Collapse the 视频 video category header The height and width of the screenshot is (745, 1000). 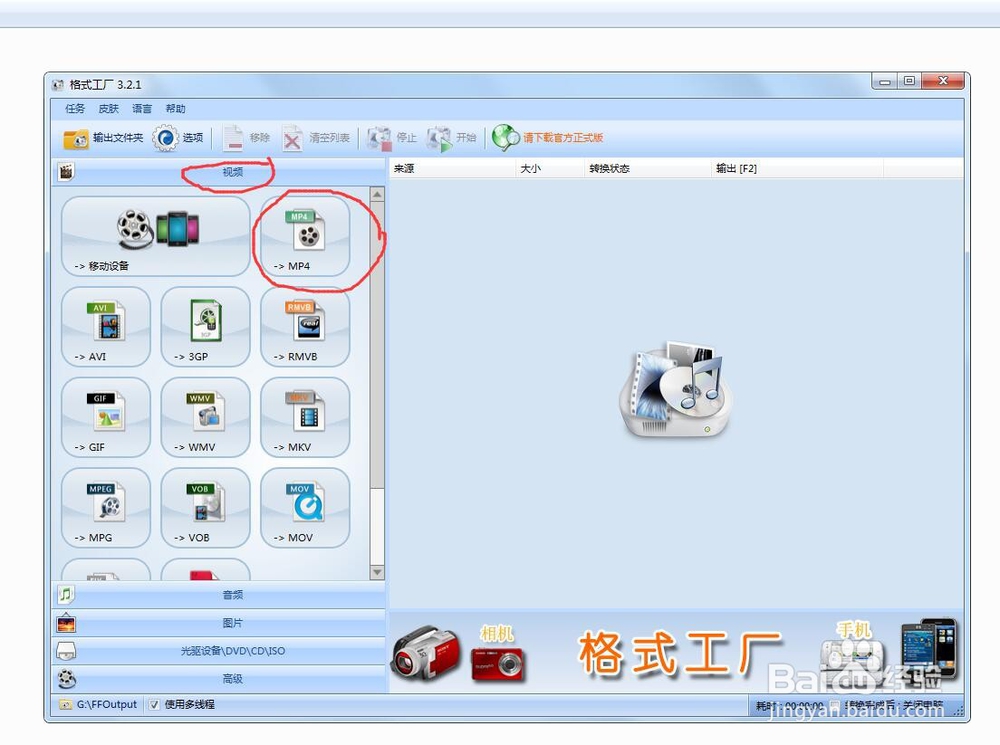(x=218, y=172)
